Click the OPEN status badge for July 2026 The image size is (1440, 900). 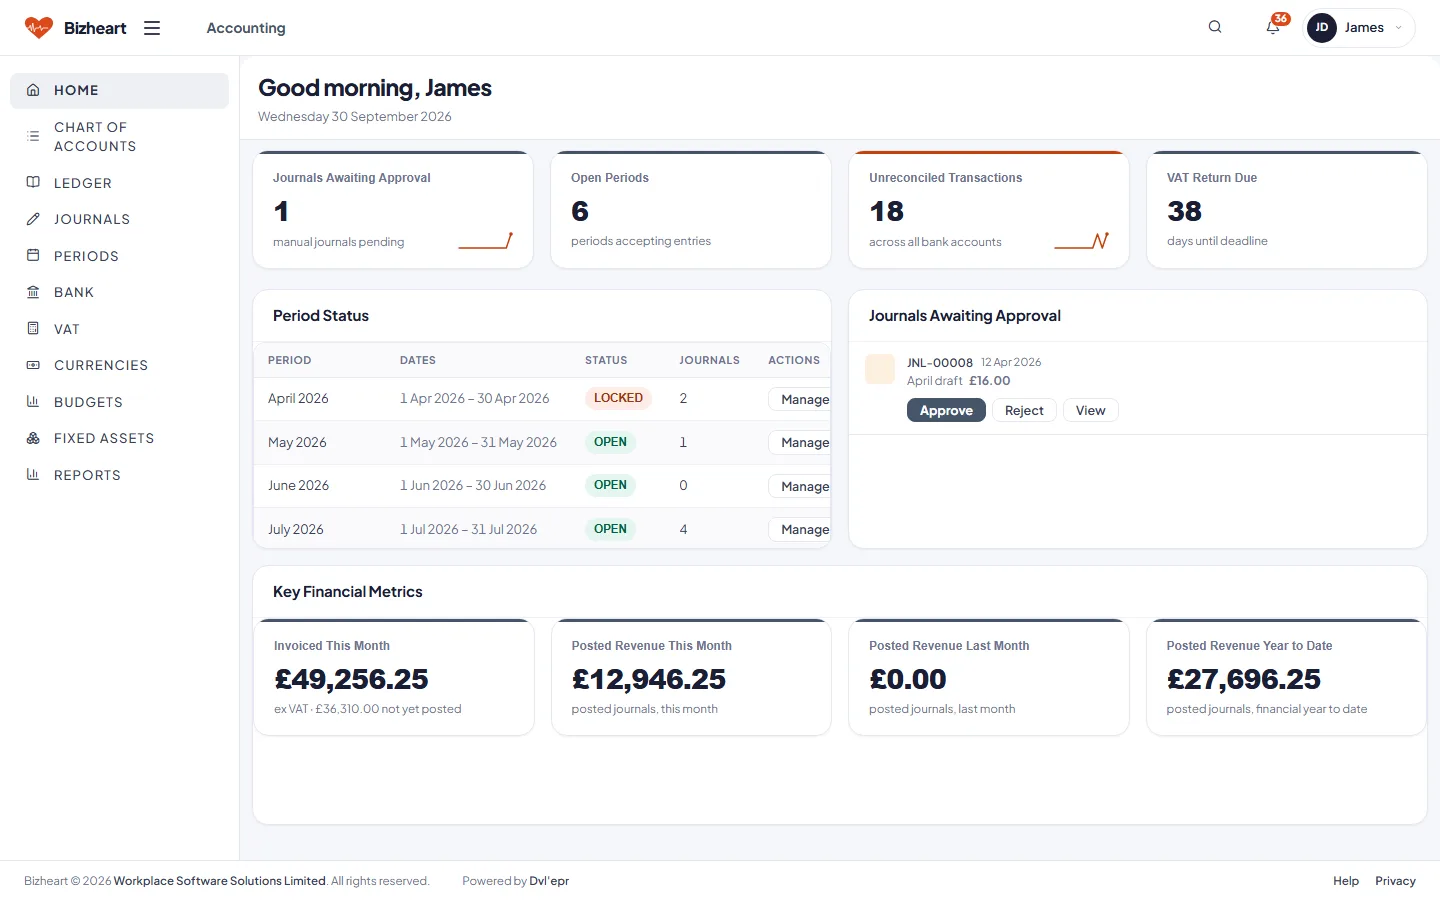click(x=610, y=529)
